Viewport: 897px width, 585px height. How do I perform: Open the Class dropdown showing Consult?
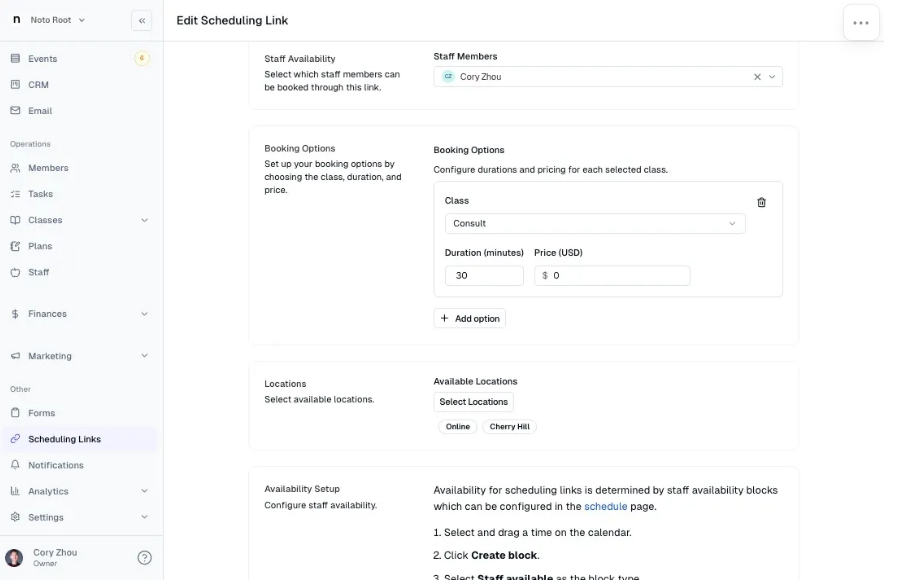click(595, 224)
